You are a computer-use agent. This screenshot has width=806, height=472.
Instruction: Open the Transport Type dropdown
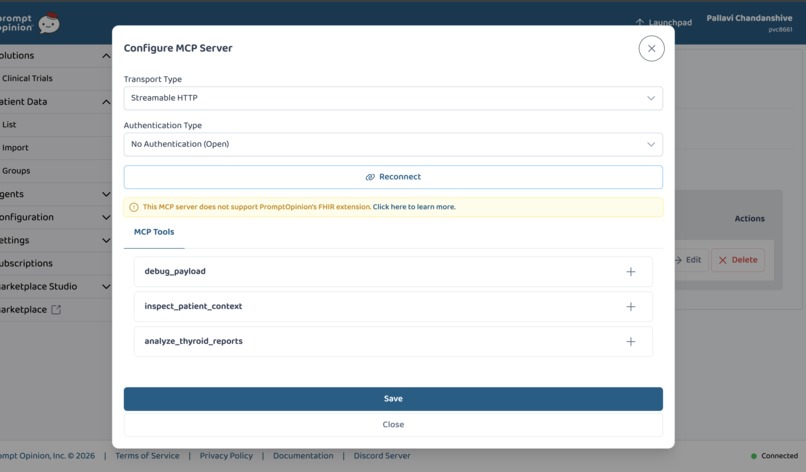[393, 98]
